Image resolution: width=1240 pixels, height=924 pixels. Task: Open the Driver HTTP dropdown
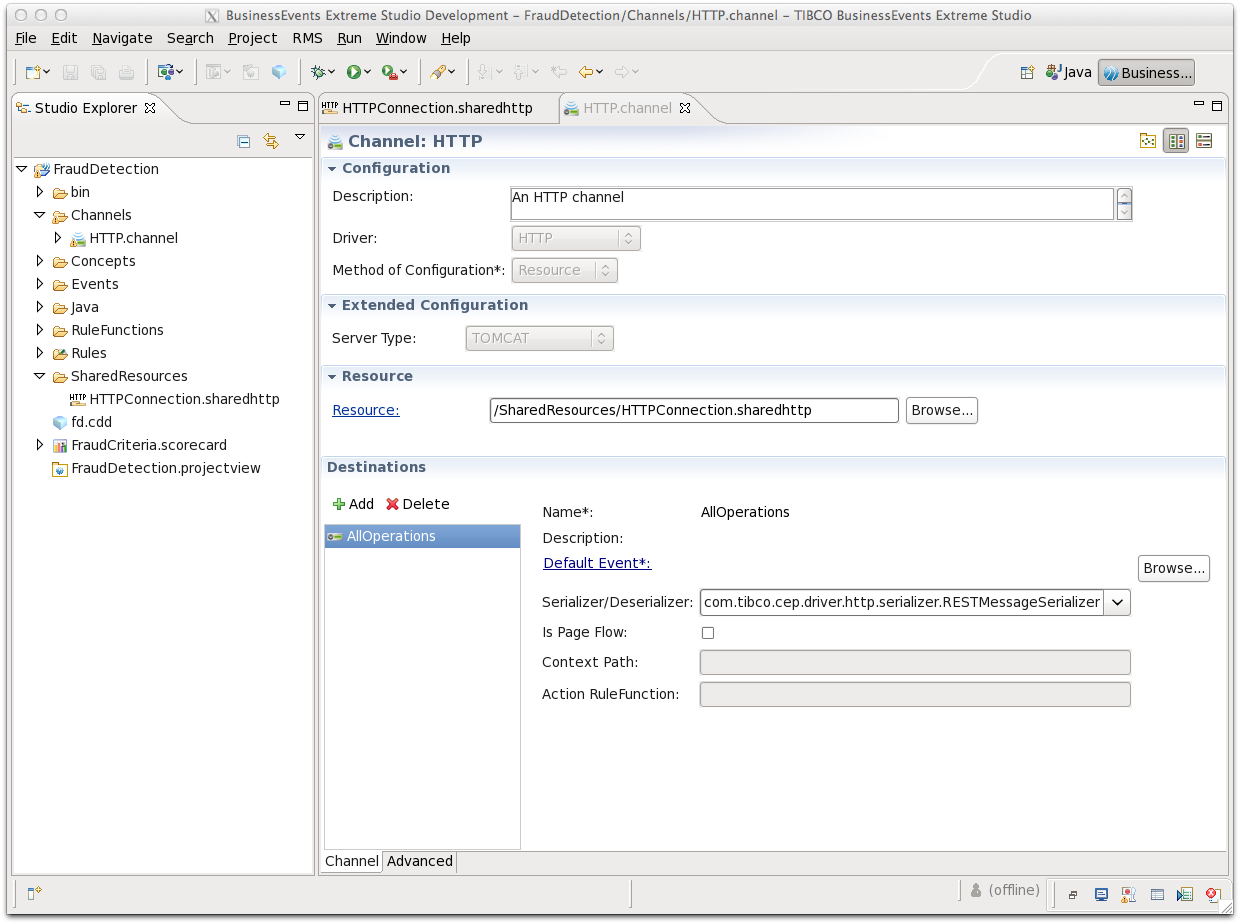(576, 238)
